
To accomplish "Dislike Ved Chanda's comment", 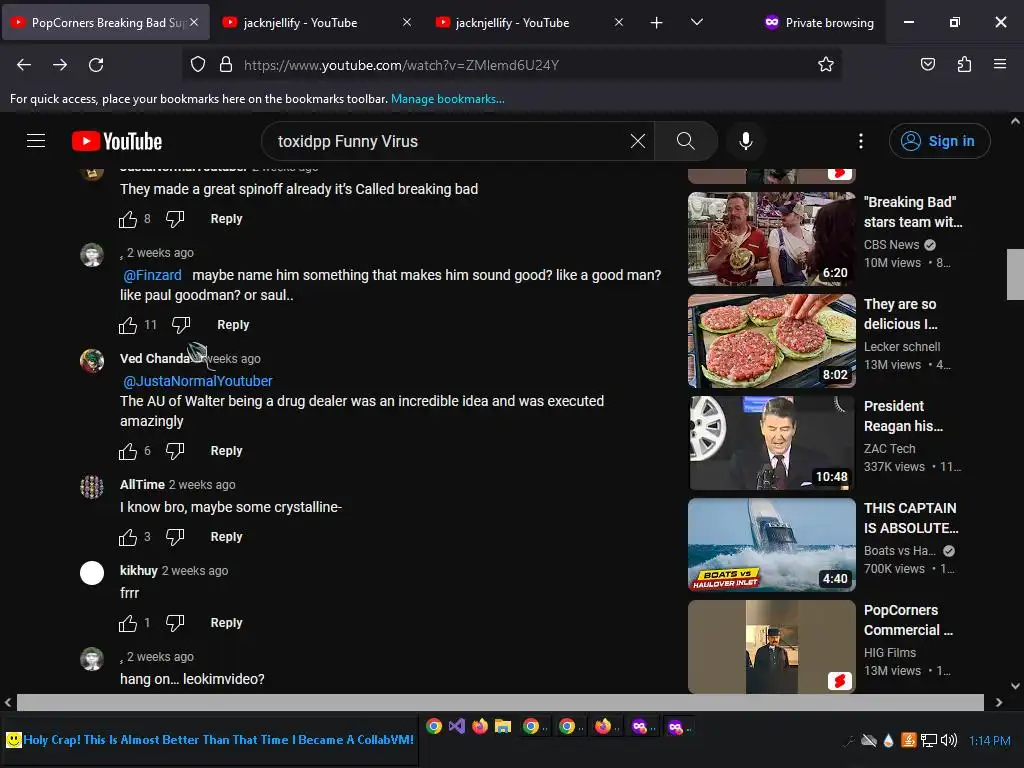I will 175,451.
